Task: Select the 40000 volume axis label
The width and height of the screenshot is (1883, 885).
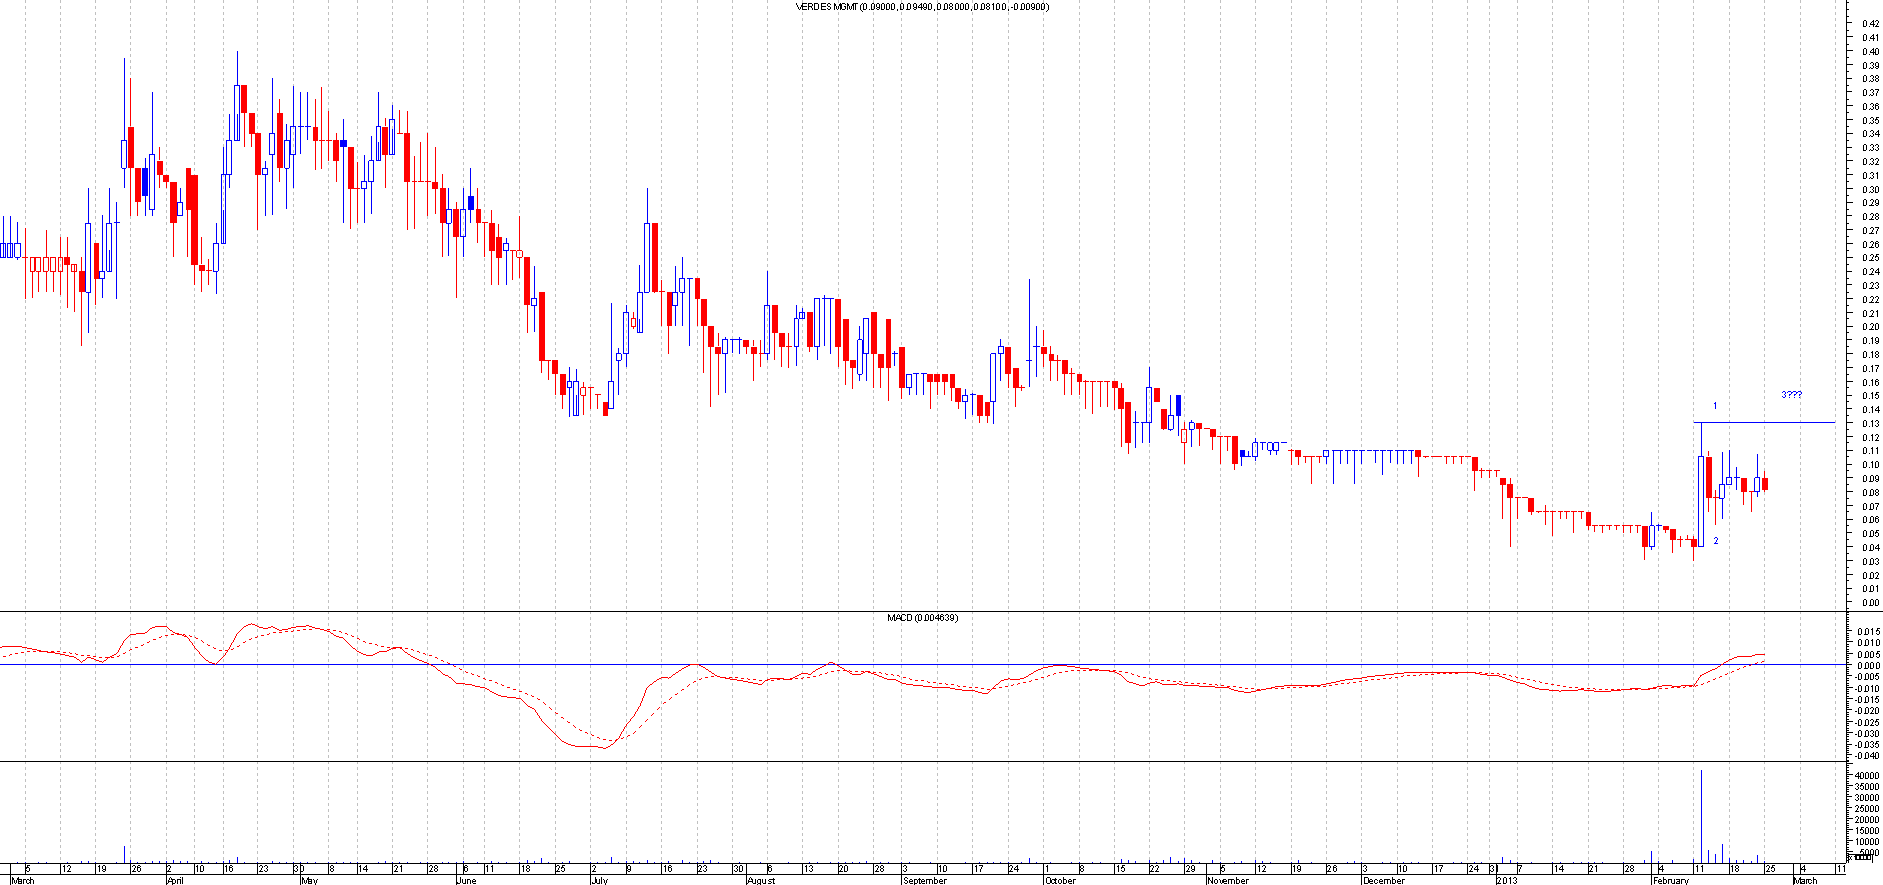Action: (x=1866, y=776)
